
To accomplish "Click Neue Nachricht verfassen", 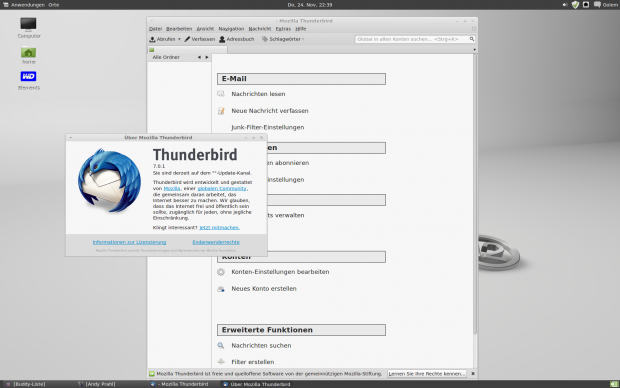I will click(270, 111).
